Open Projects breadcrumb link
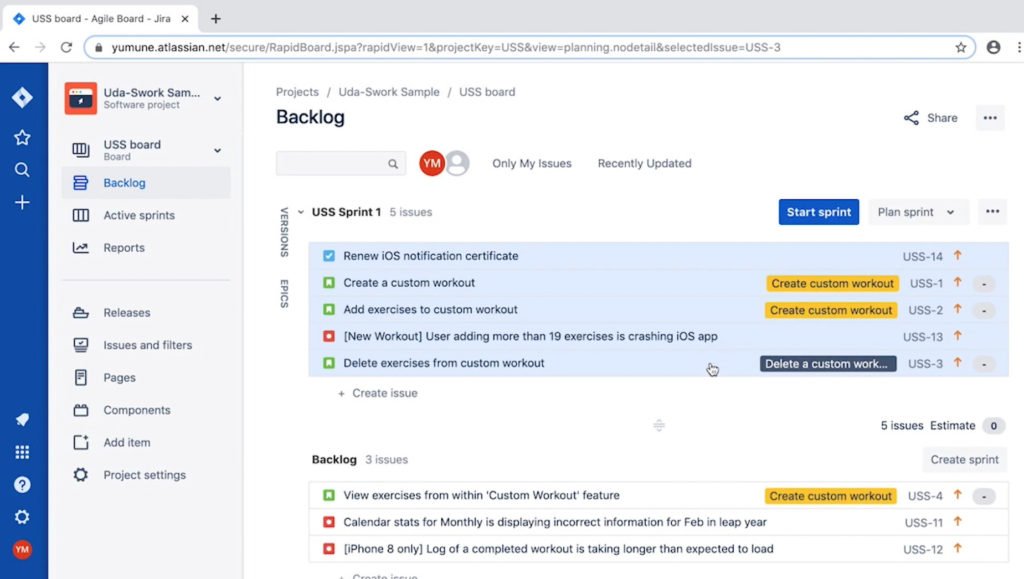Image resolution: width=1024 pixels, height=579 pixels. click(x=297, y=92)
